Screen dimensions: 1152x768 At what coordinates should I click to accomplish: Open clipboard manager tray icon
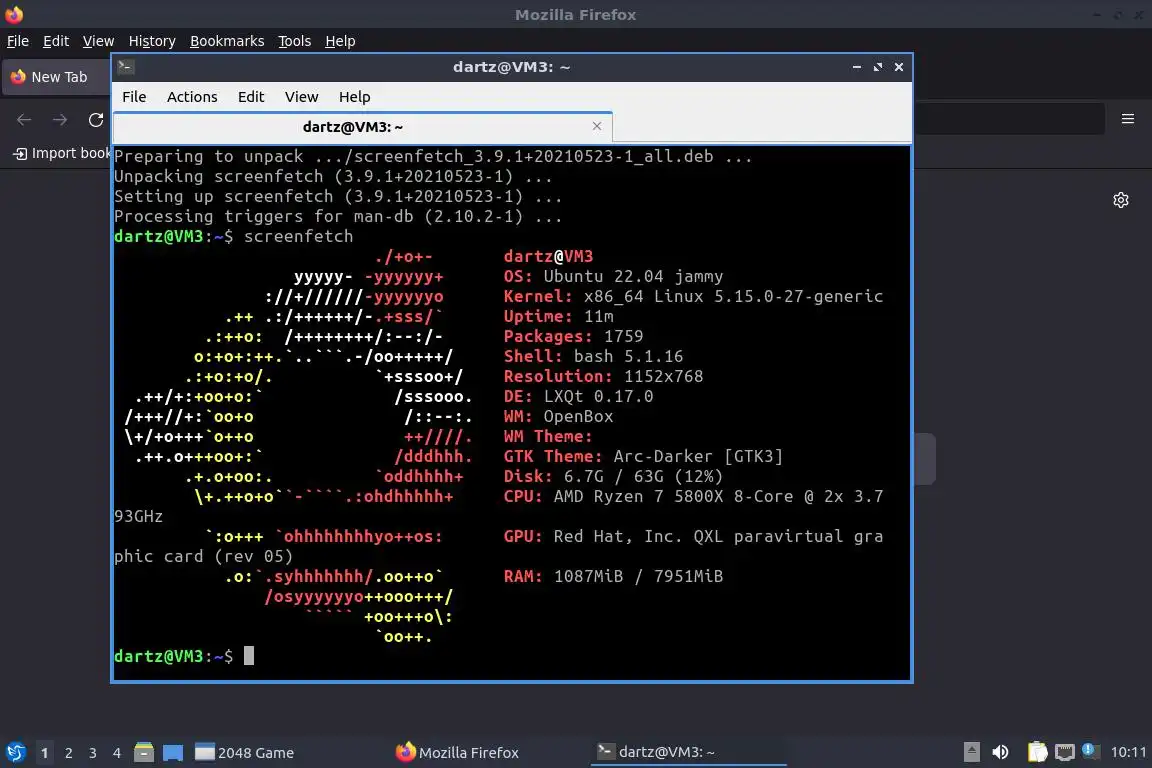1037,752
